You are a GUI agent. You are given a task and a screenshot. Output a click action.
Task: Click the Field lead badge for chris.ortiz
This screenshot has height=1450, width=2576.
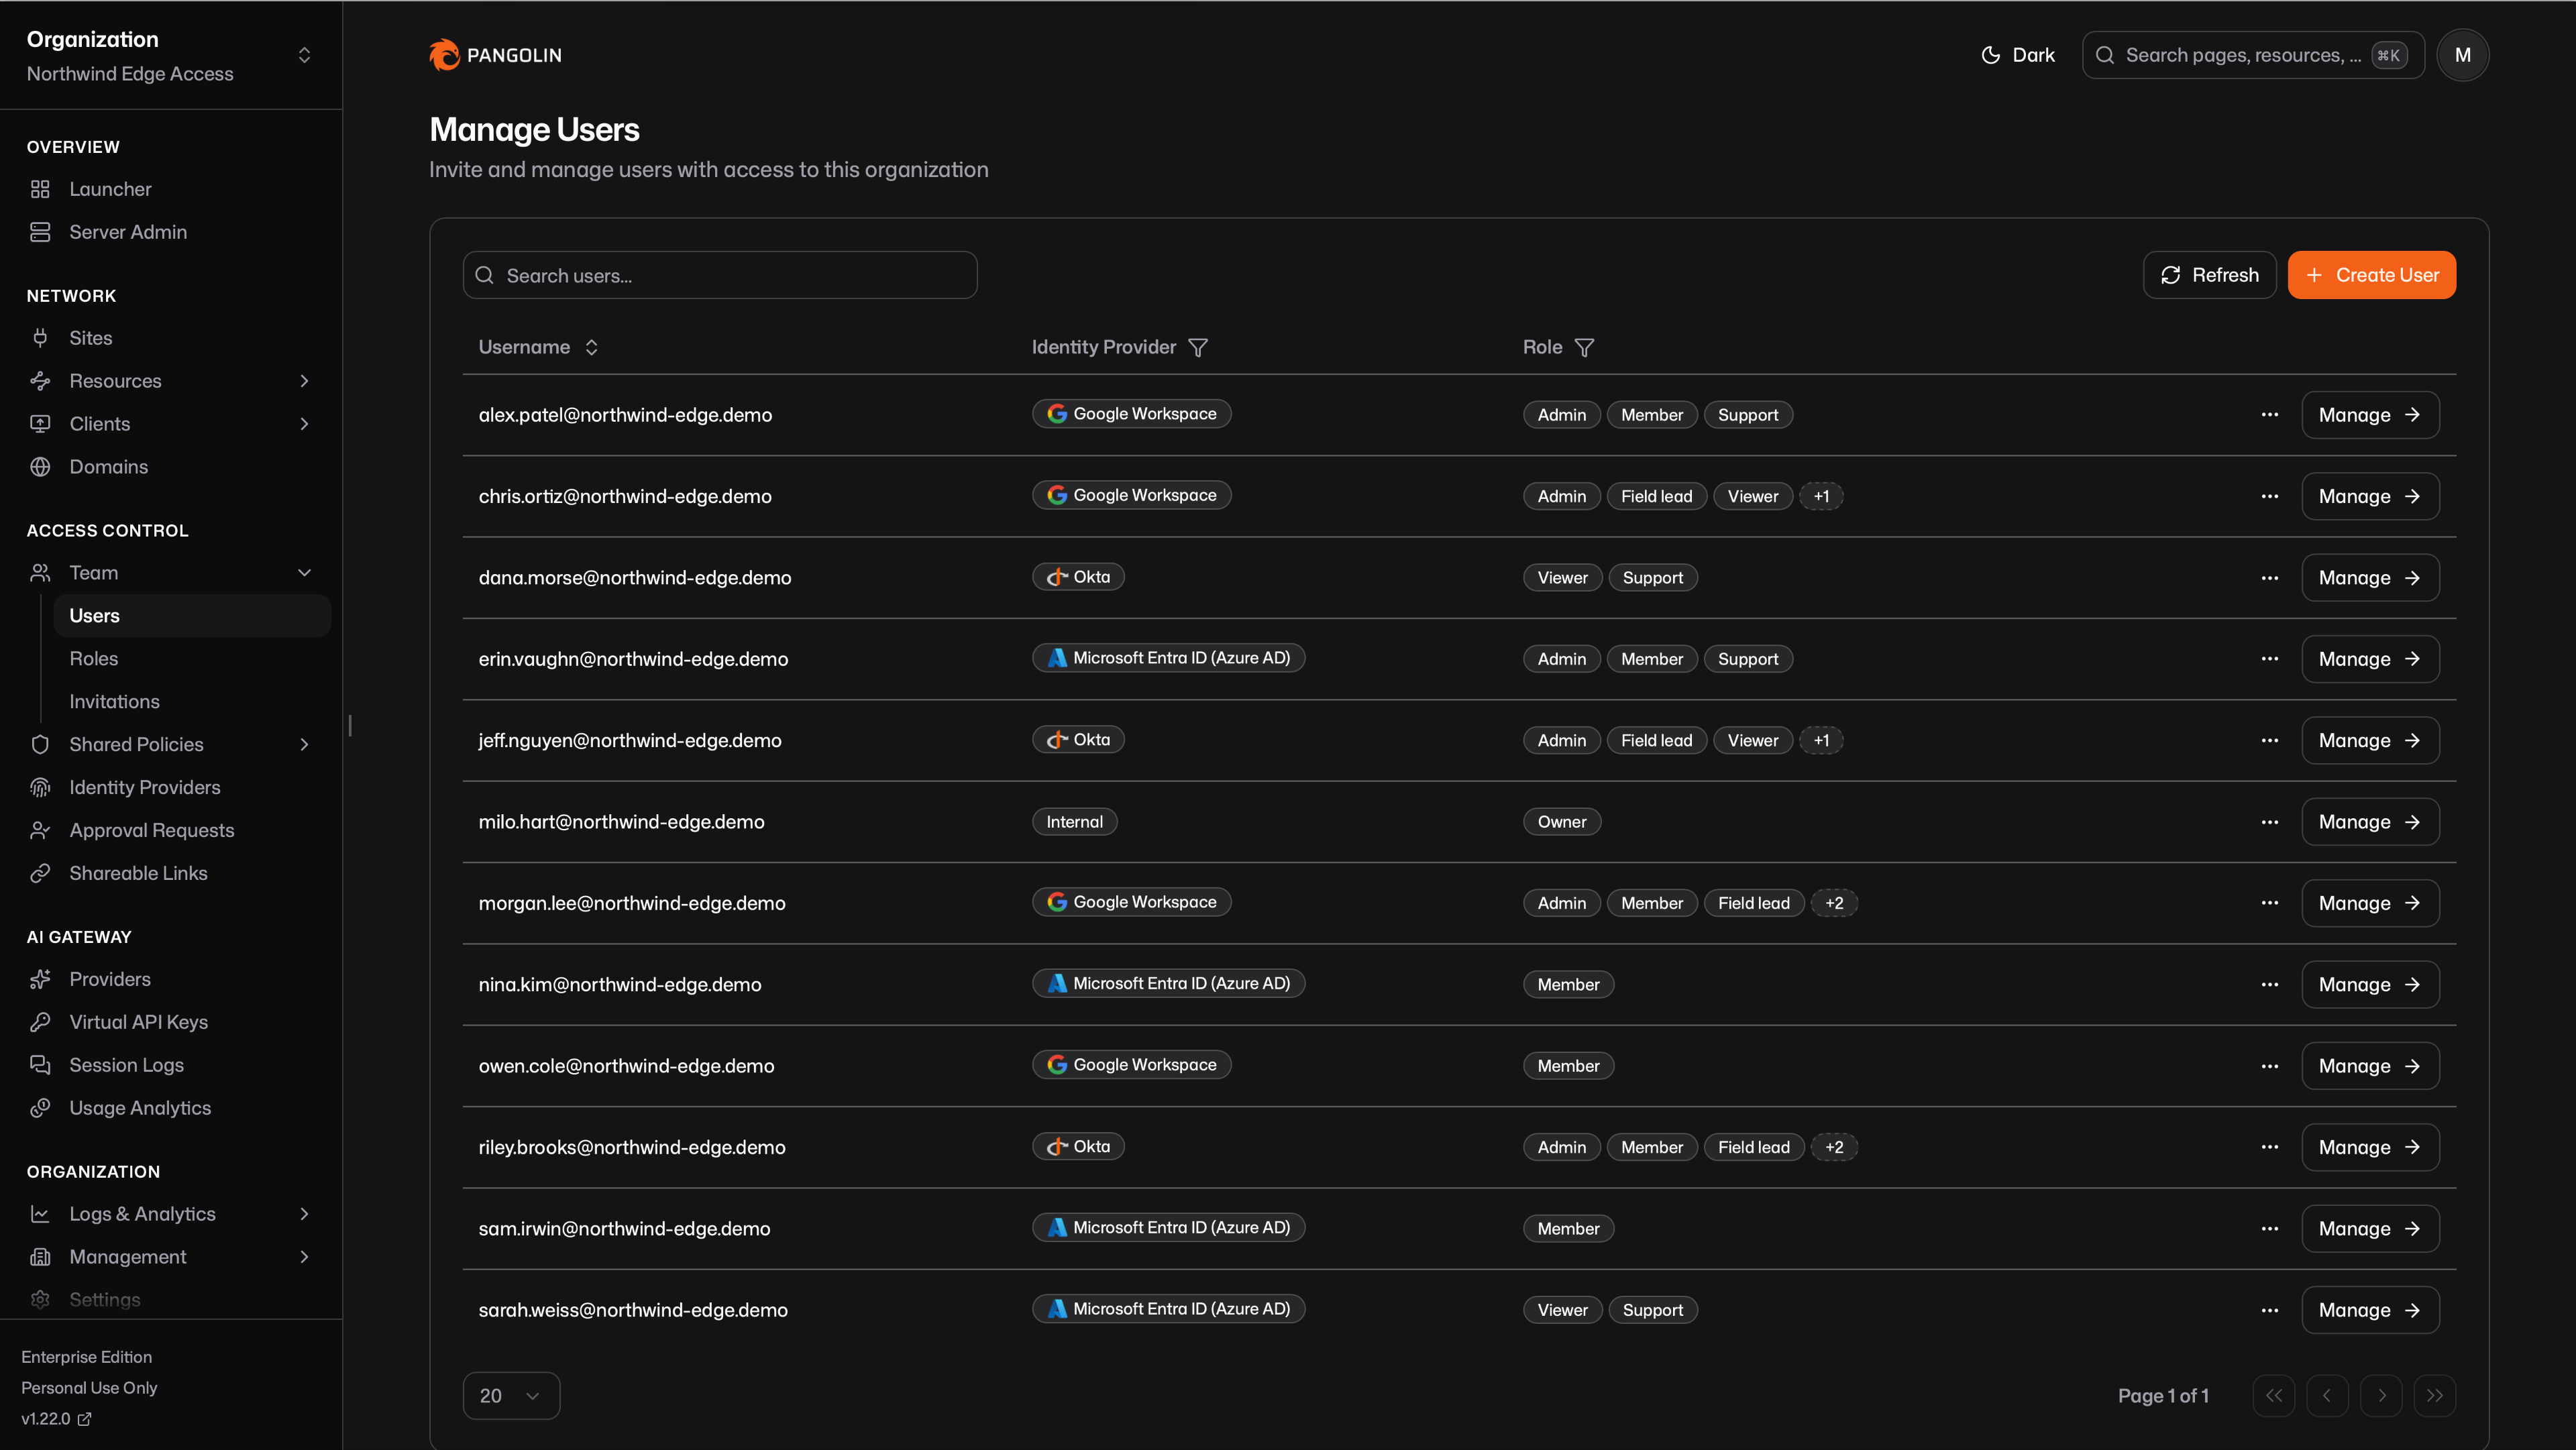[x=1657, y=496]
